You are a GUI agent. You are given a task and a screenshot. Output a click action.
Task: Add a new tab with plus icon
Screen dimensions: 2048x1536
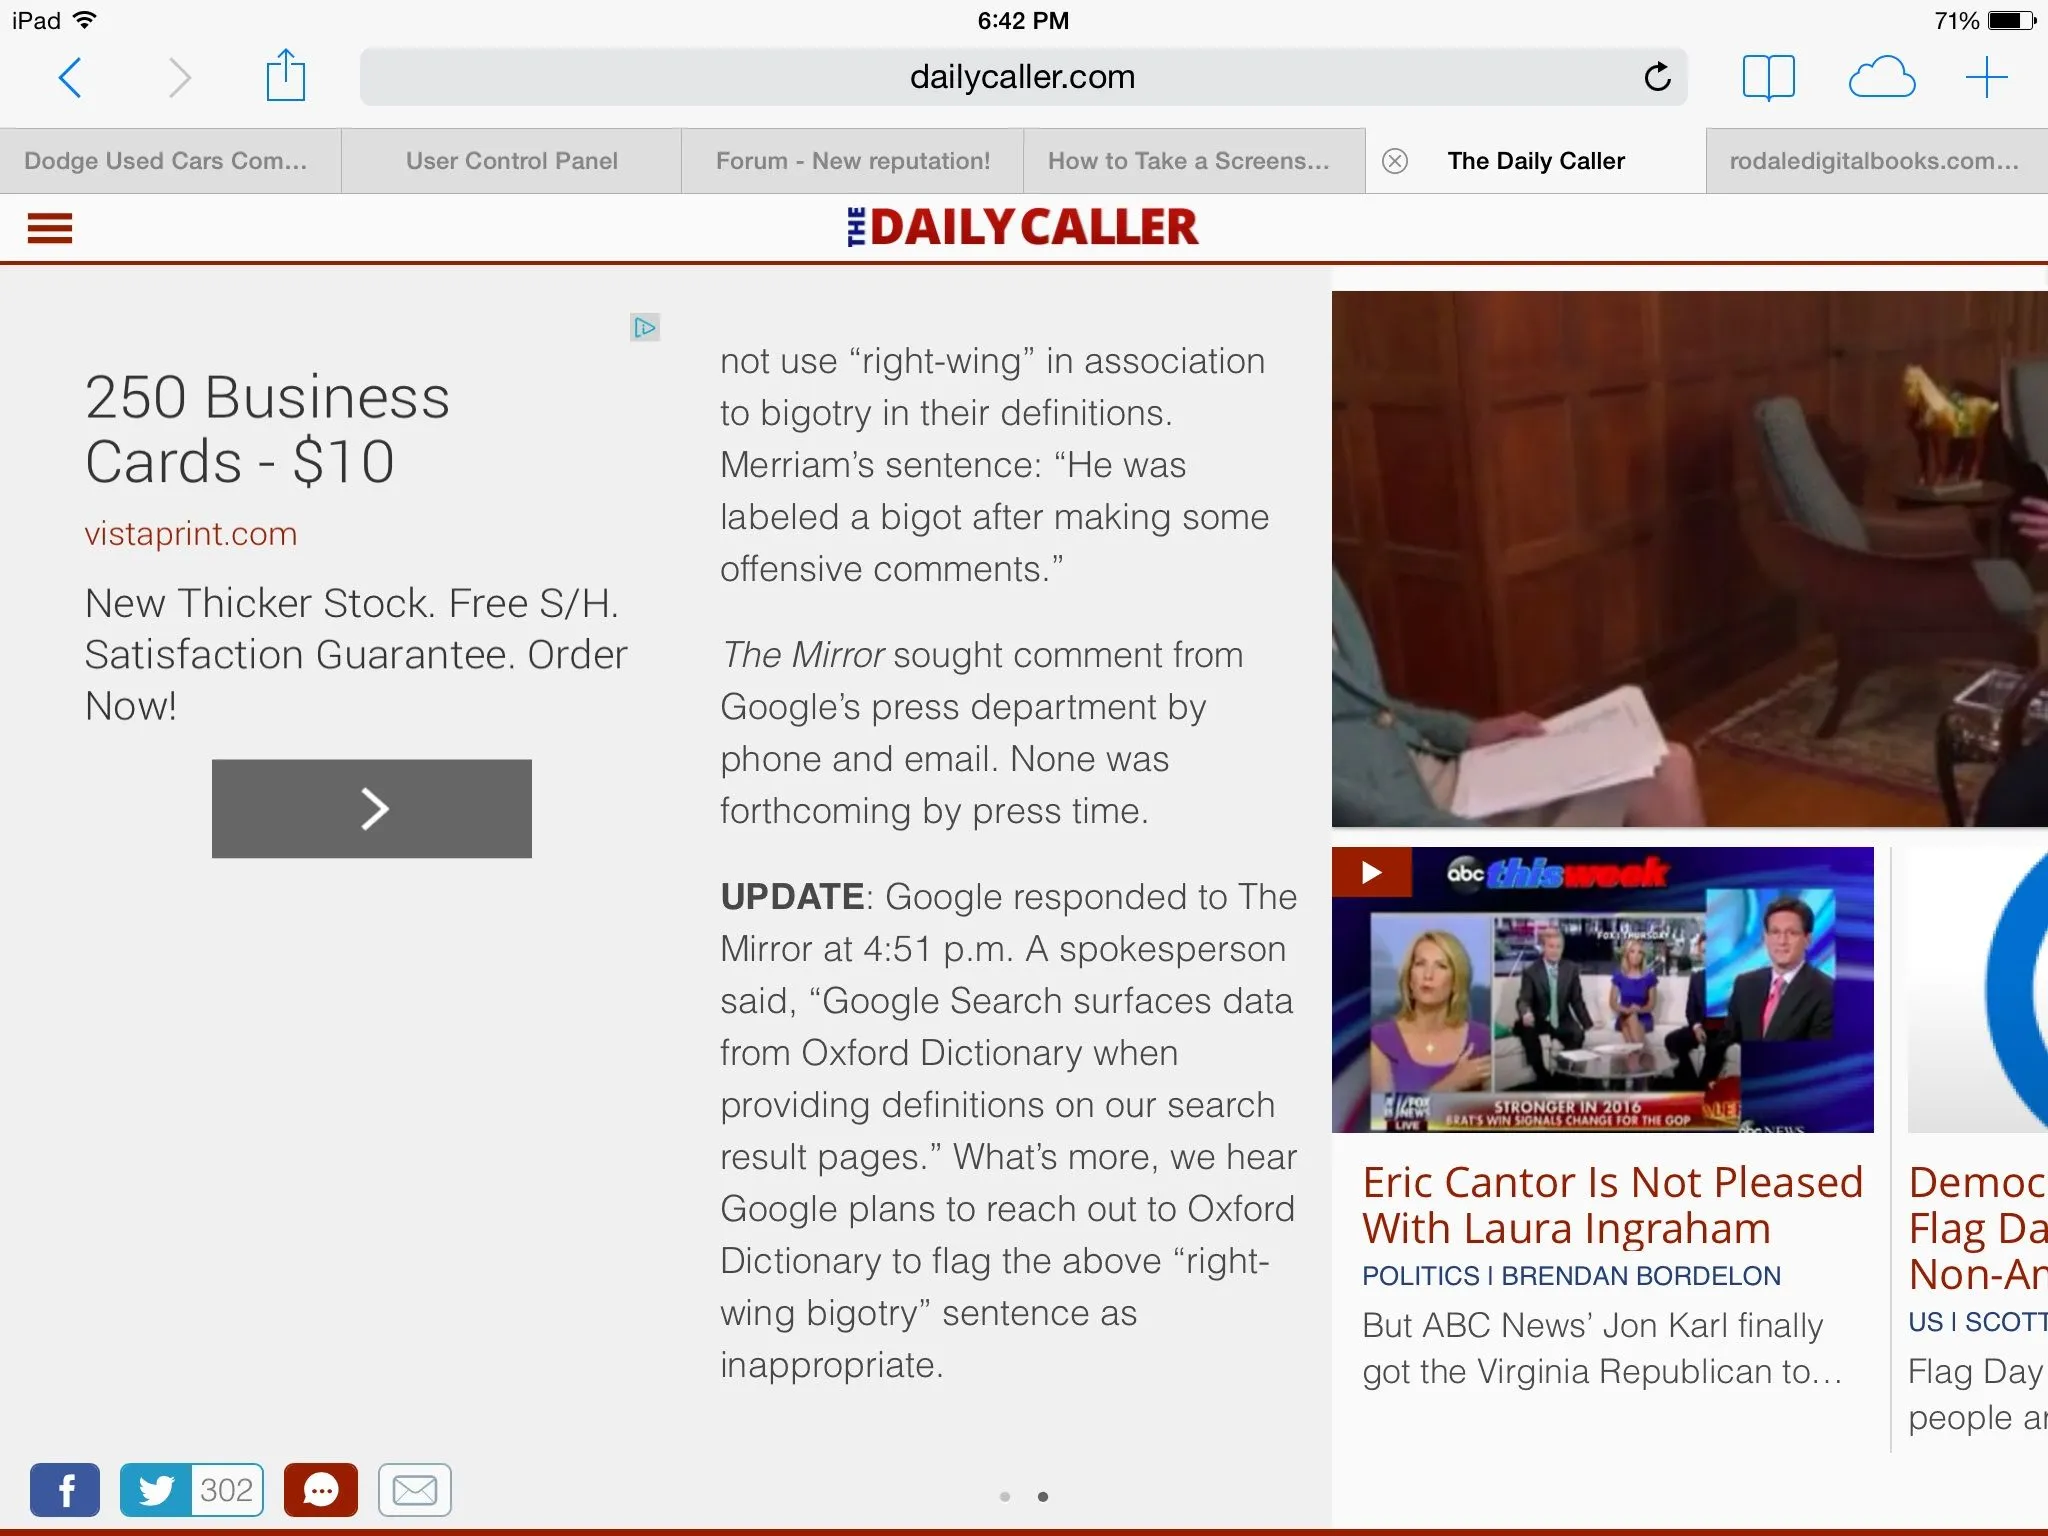[1986, 77]
